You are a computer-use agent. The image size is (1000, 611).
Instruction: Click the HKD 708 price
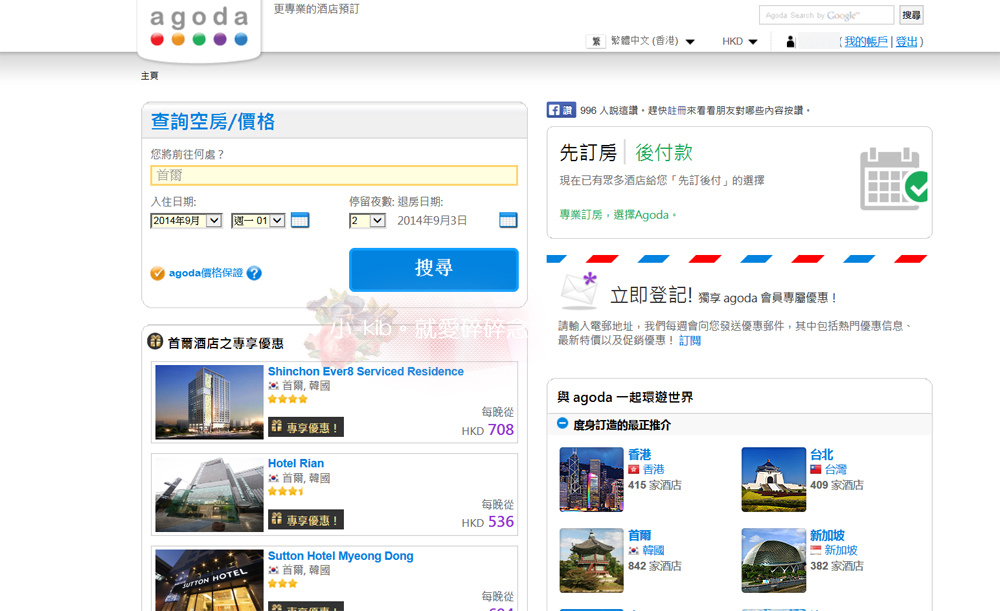pyautogui.click(x=488, y=430)
